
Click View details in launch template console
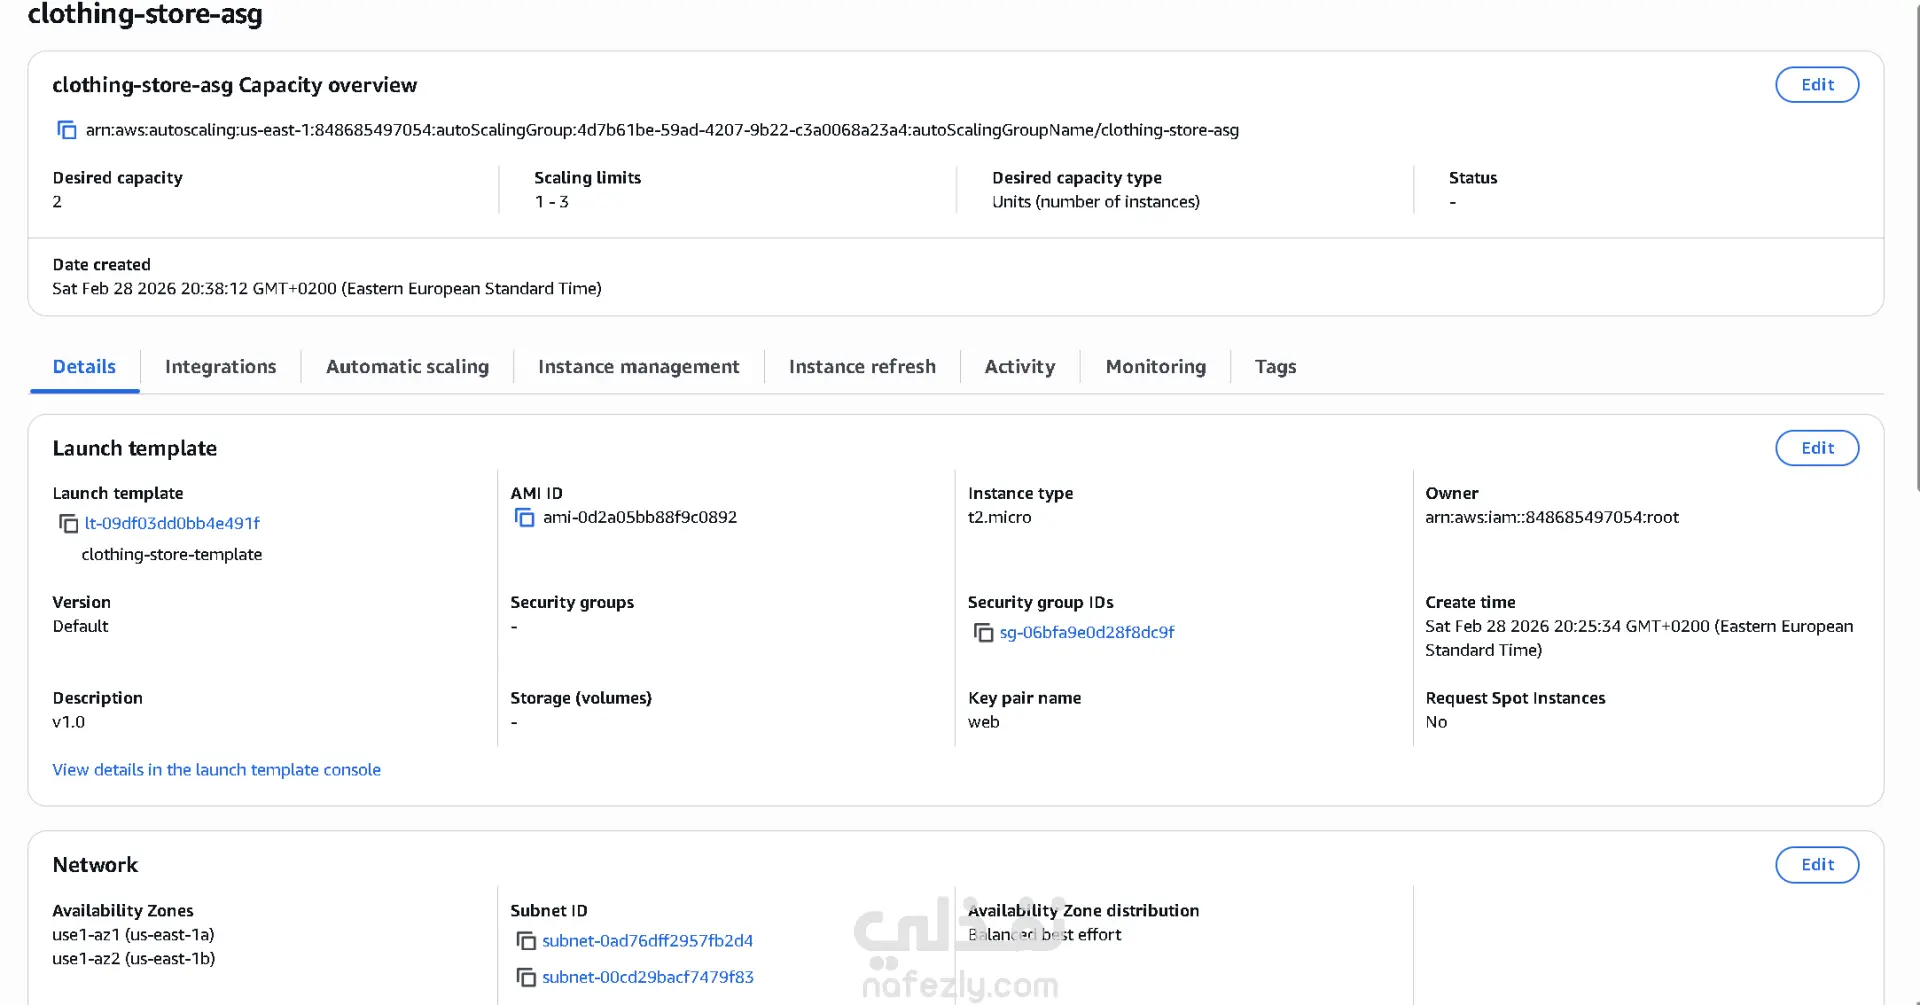216,770
